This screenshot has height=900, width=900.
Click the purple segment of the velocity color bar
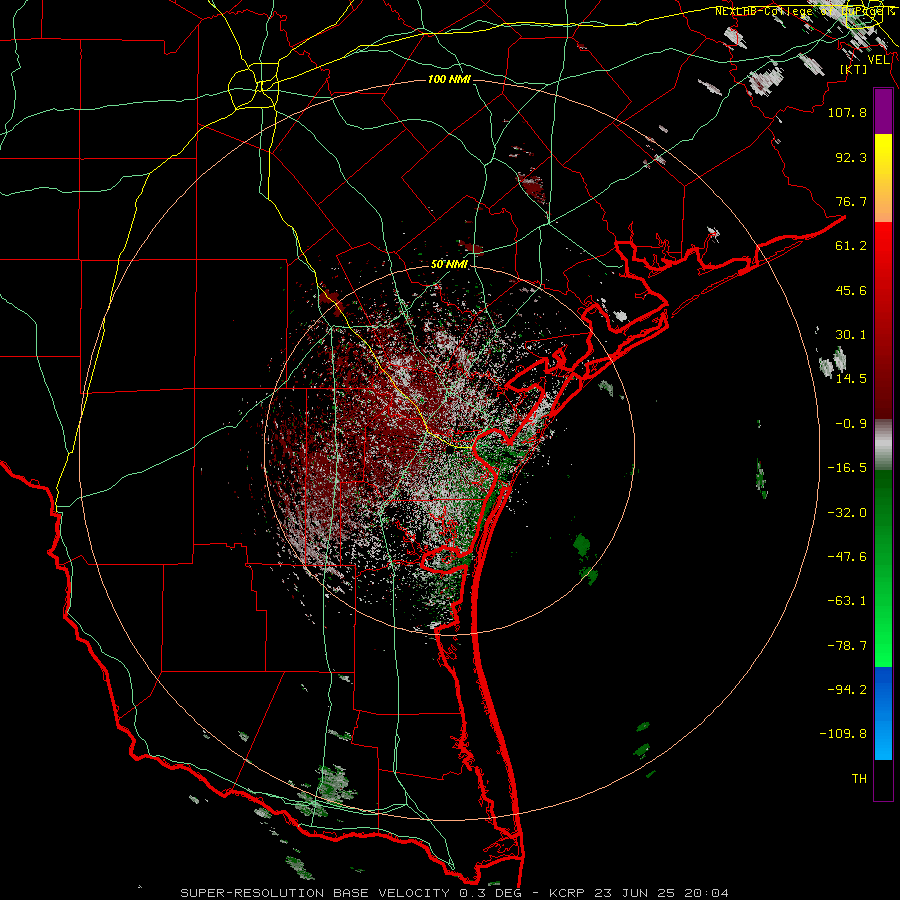tap(883, 111)
